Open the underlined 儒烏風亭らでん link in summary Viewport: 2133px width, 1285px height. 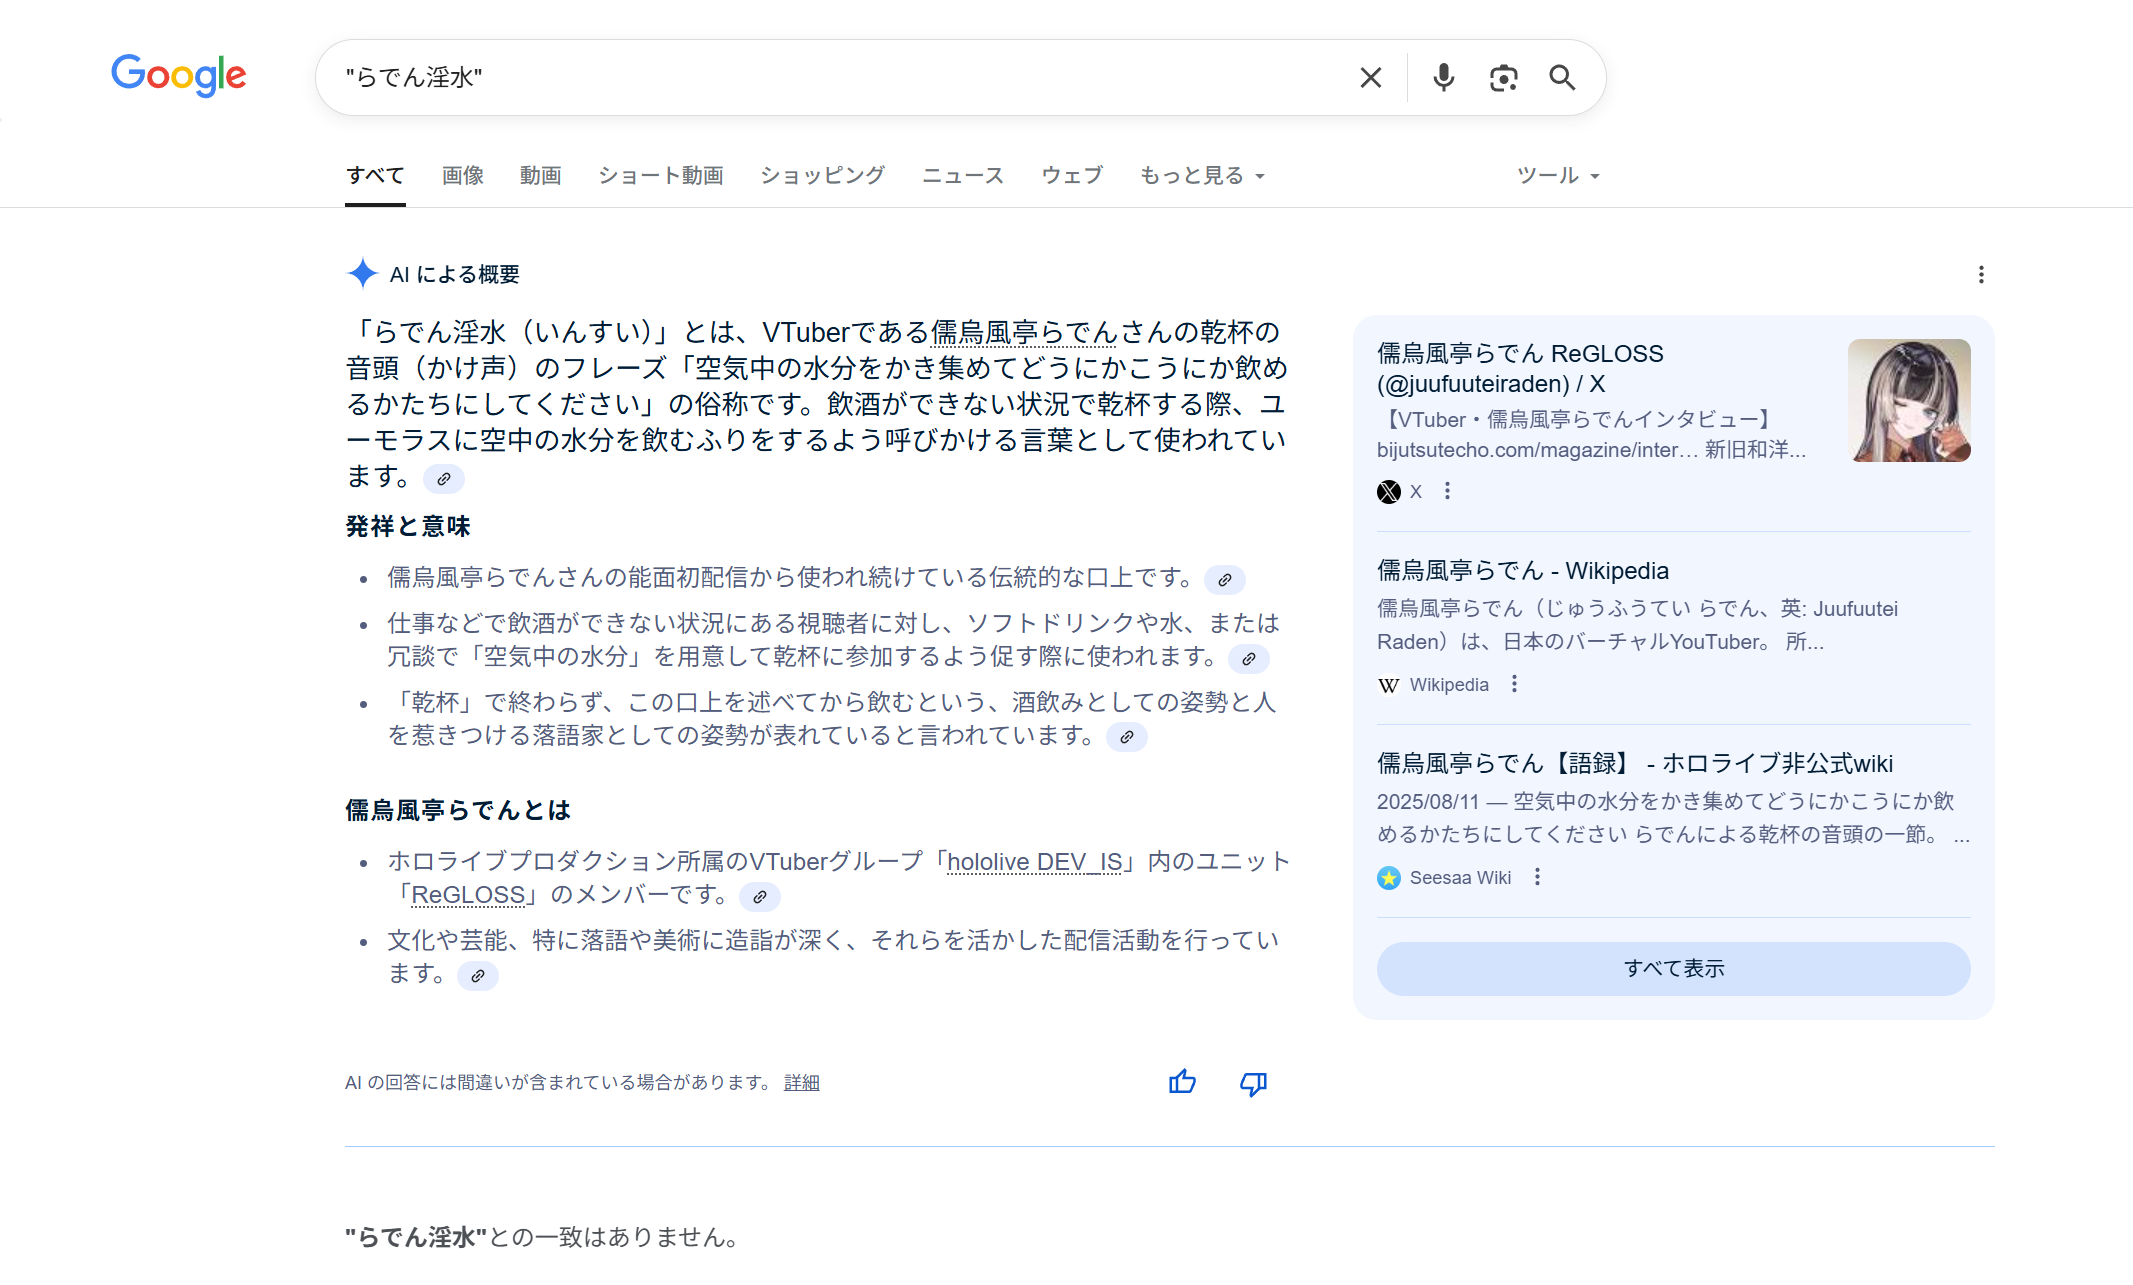pos(1025,332)
